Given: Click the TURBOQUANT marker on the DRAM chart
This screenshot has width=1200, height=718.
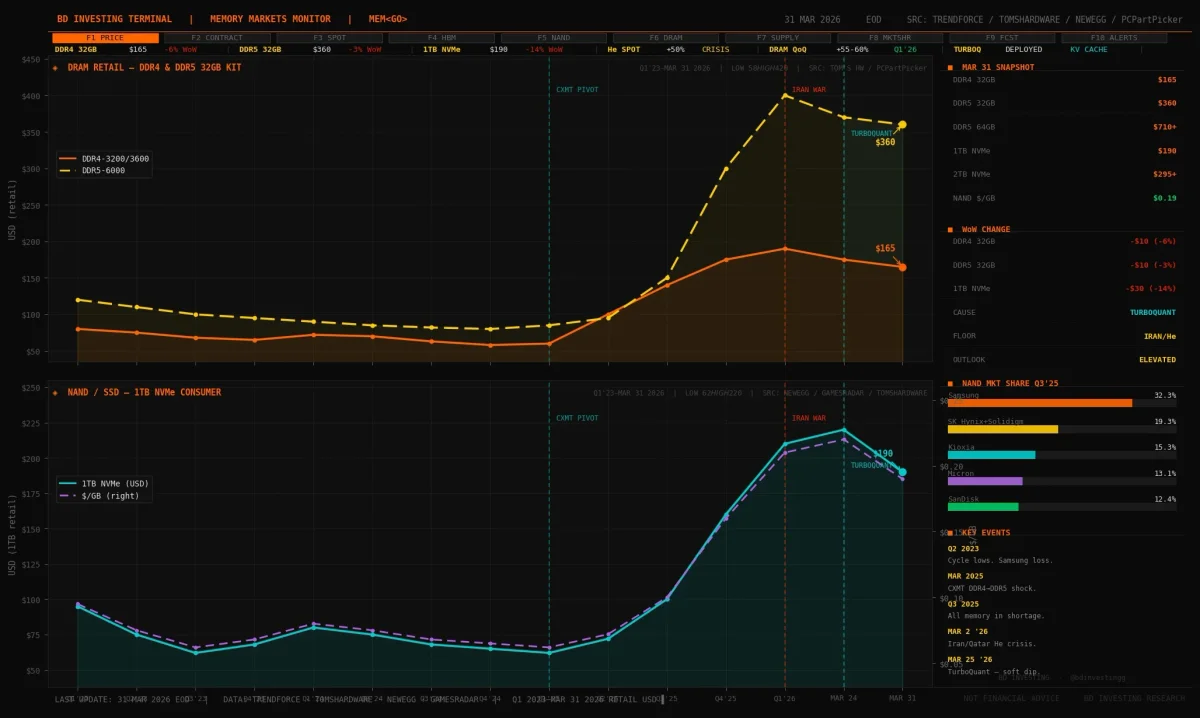Looking at the screenshot, I should pyautogui.click(x=872, y=133).
